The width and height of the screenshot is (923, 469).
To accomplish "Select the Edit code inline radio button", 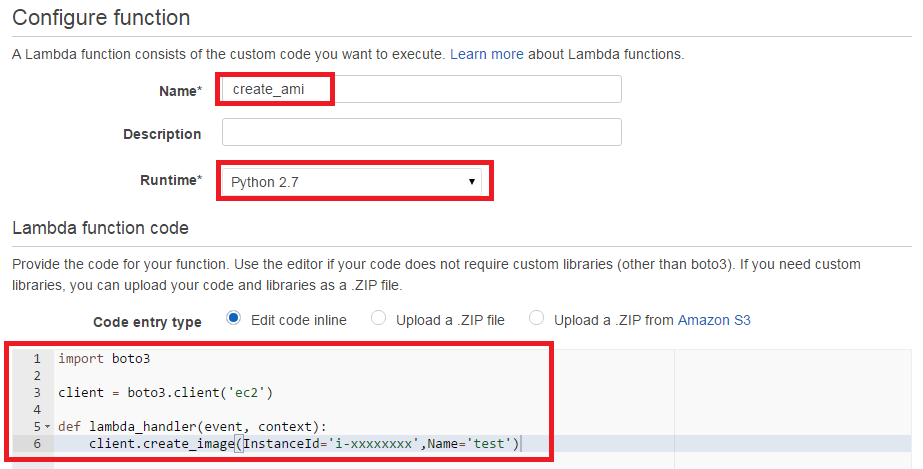I will (x=234, y=318).
